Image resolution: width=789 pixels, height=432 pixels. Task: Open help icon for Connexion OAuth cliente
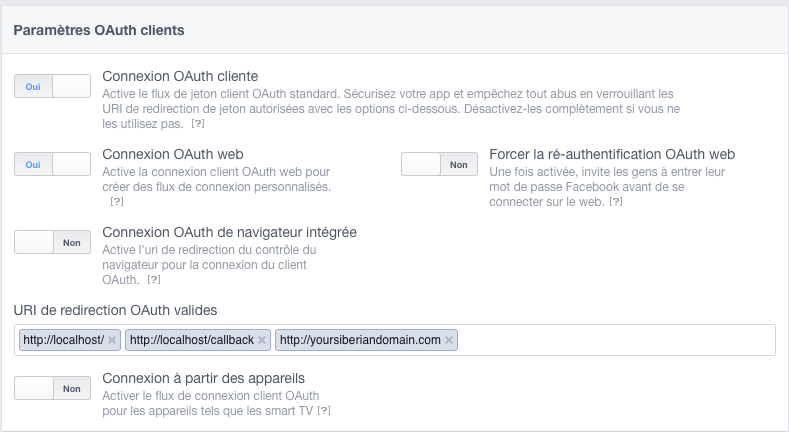click(198, 124)
